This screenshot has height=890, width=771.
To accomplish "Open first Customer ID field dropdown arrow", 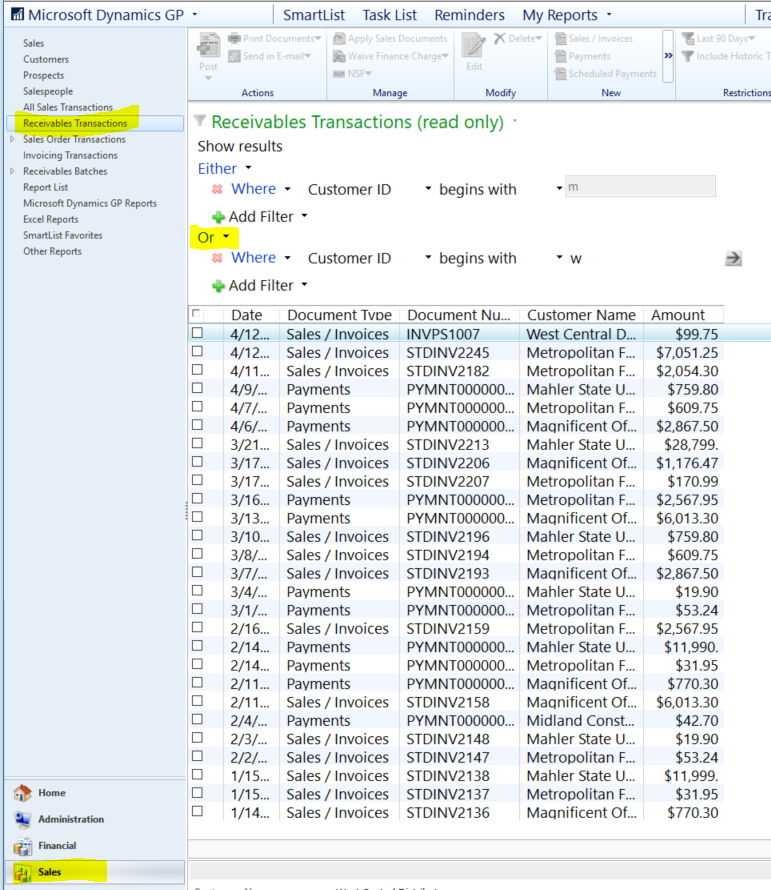I will coord(428,188).
